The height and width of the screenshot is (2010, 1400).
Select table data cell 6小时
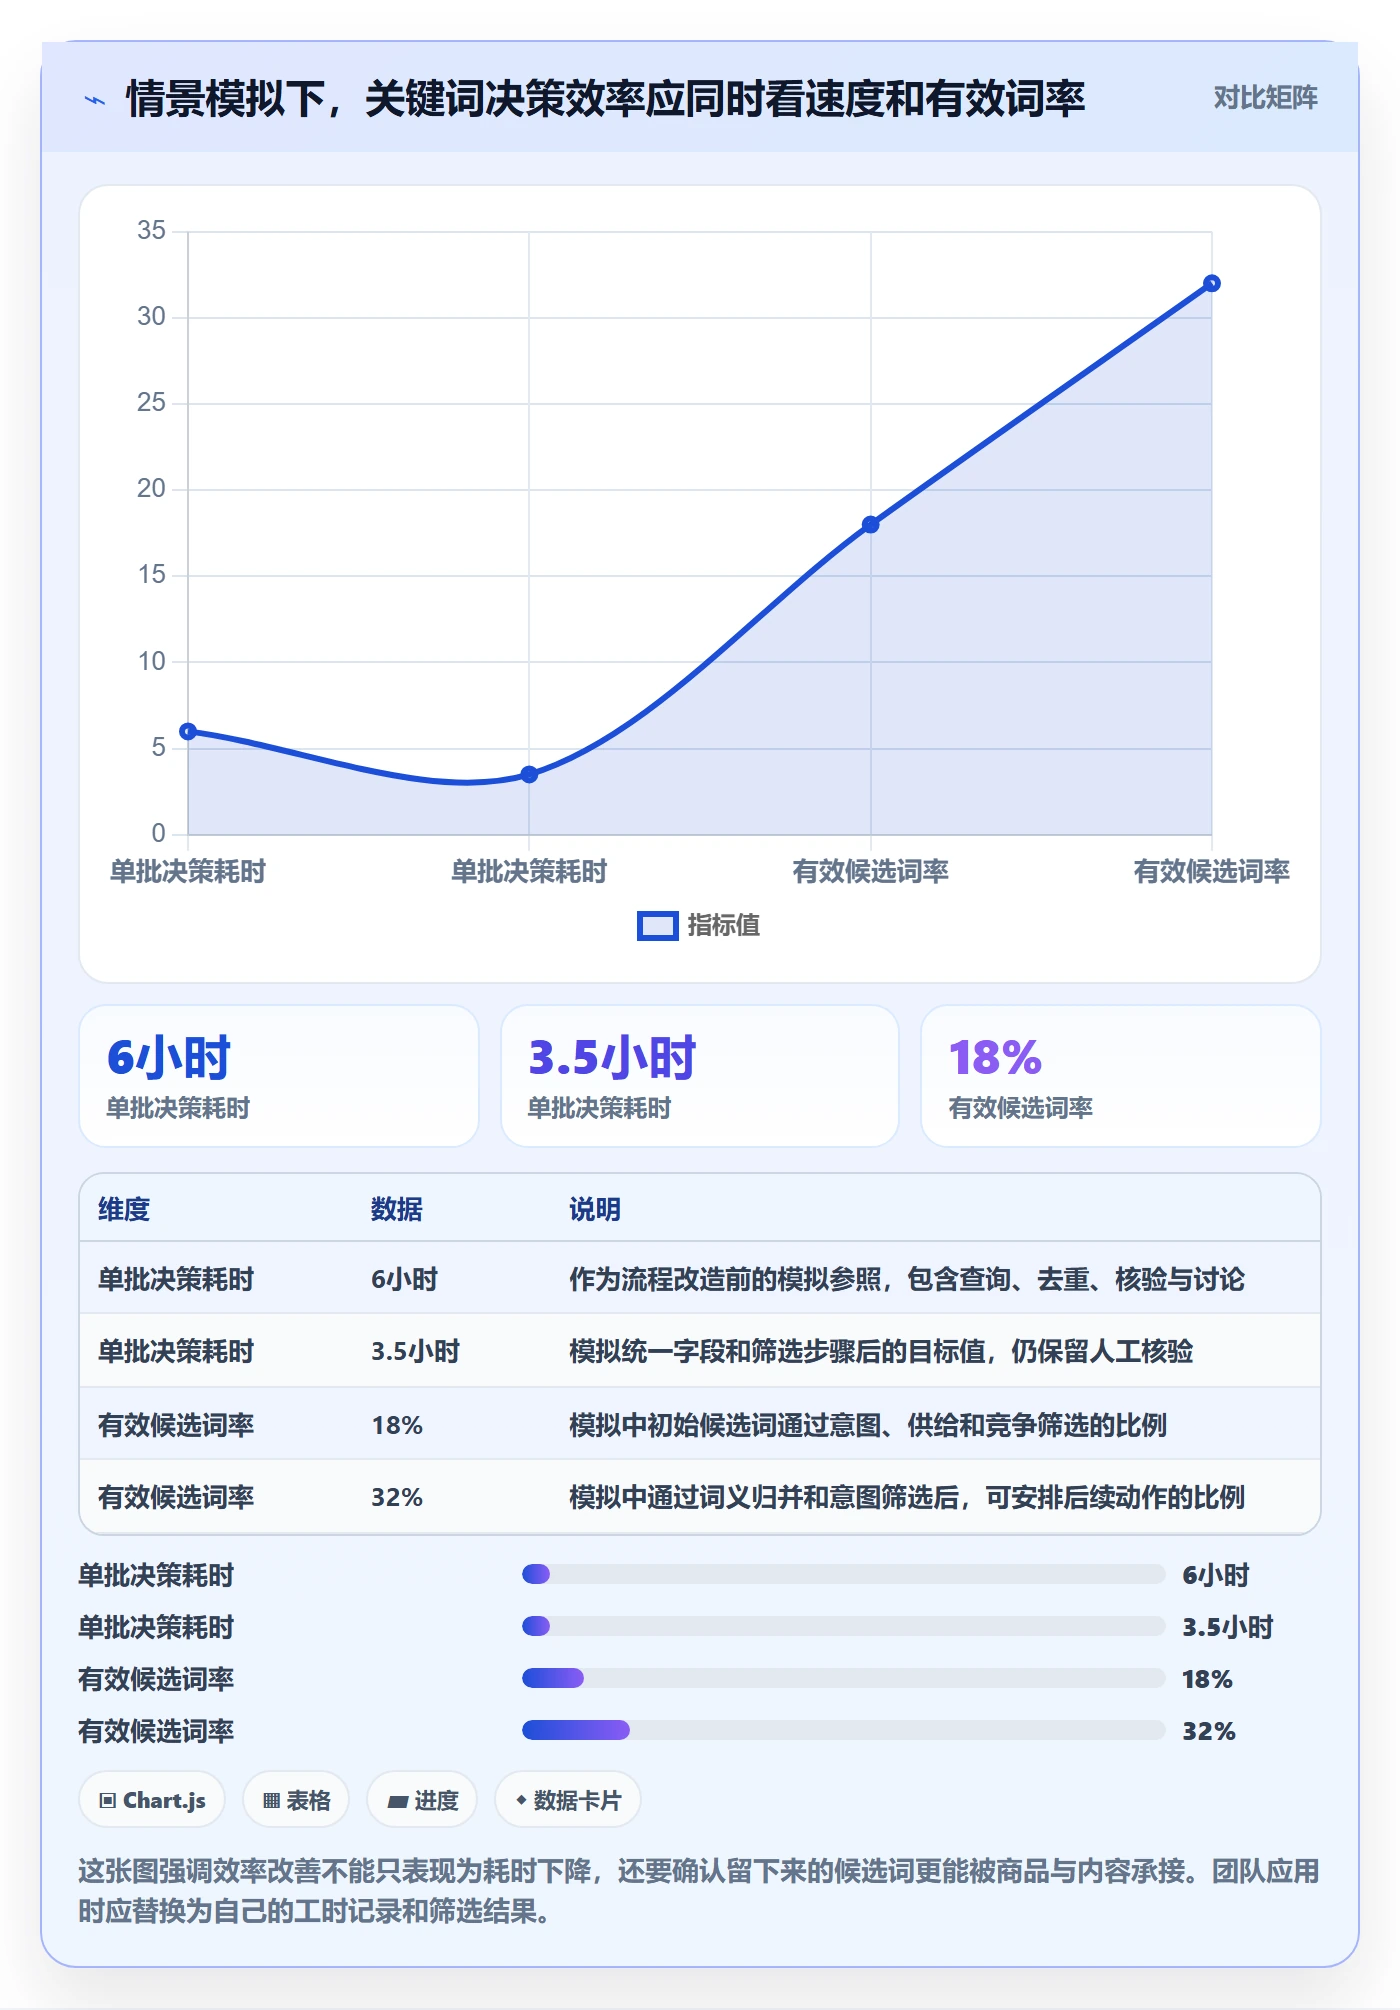point(405,1280)
